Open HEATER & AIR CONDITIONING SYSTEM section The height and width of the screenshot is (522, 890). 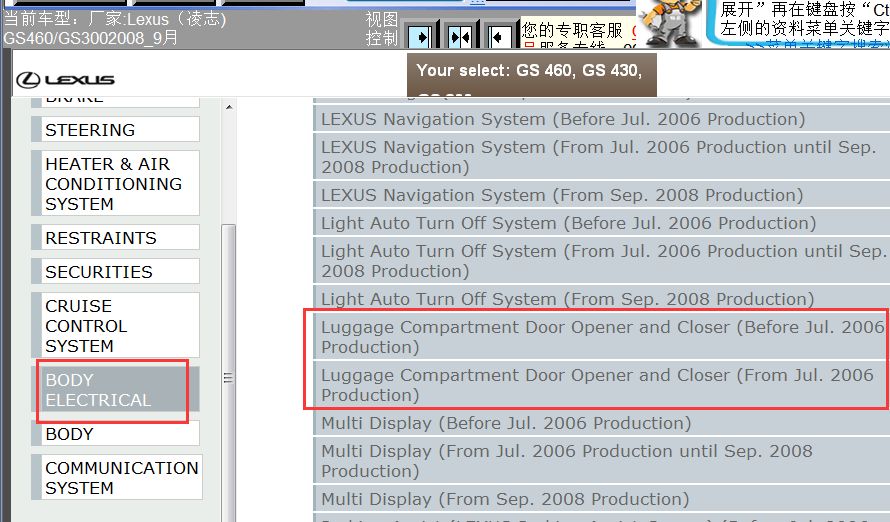116,183
